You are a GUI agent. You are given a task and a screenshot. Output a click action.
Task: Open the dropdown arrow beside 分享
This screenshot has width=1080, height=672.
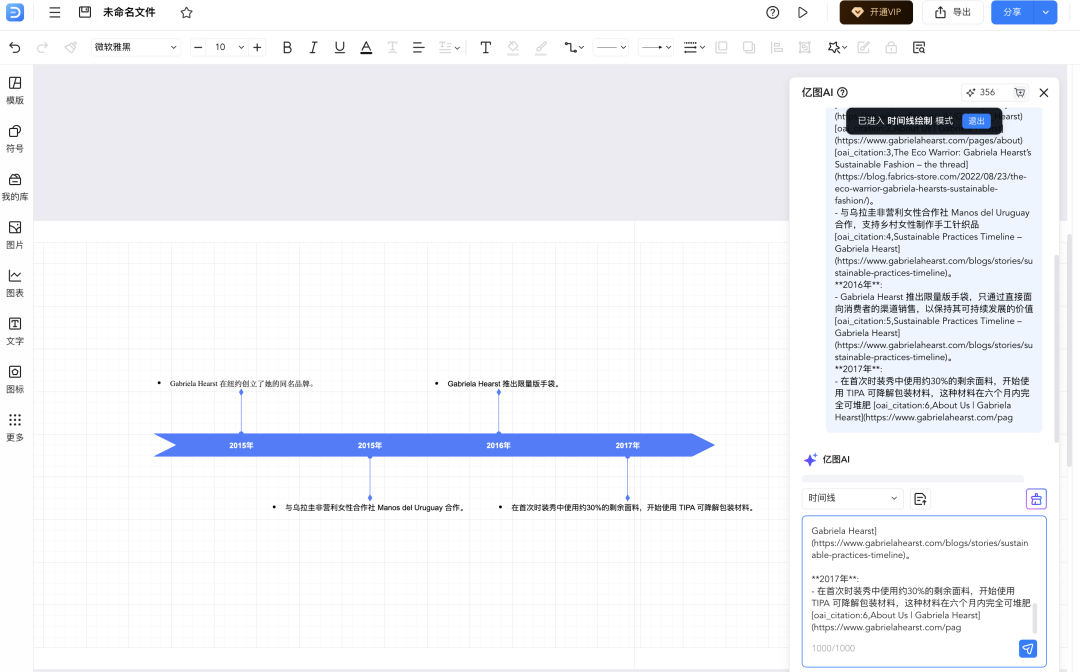[x=1046, y=12]
